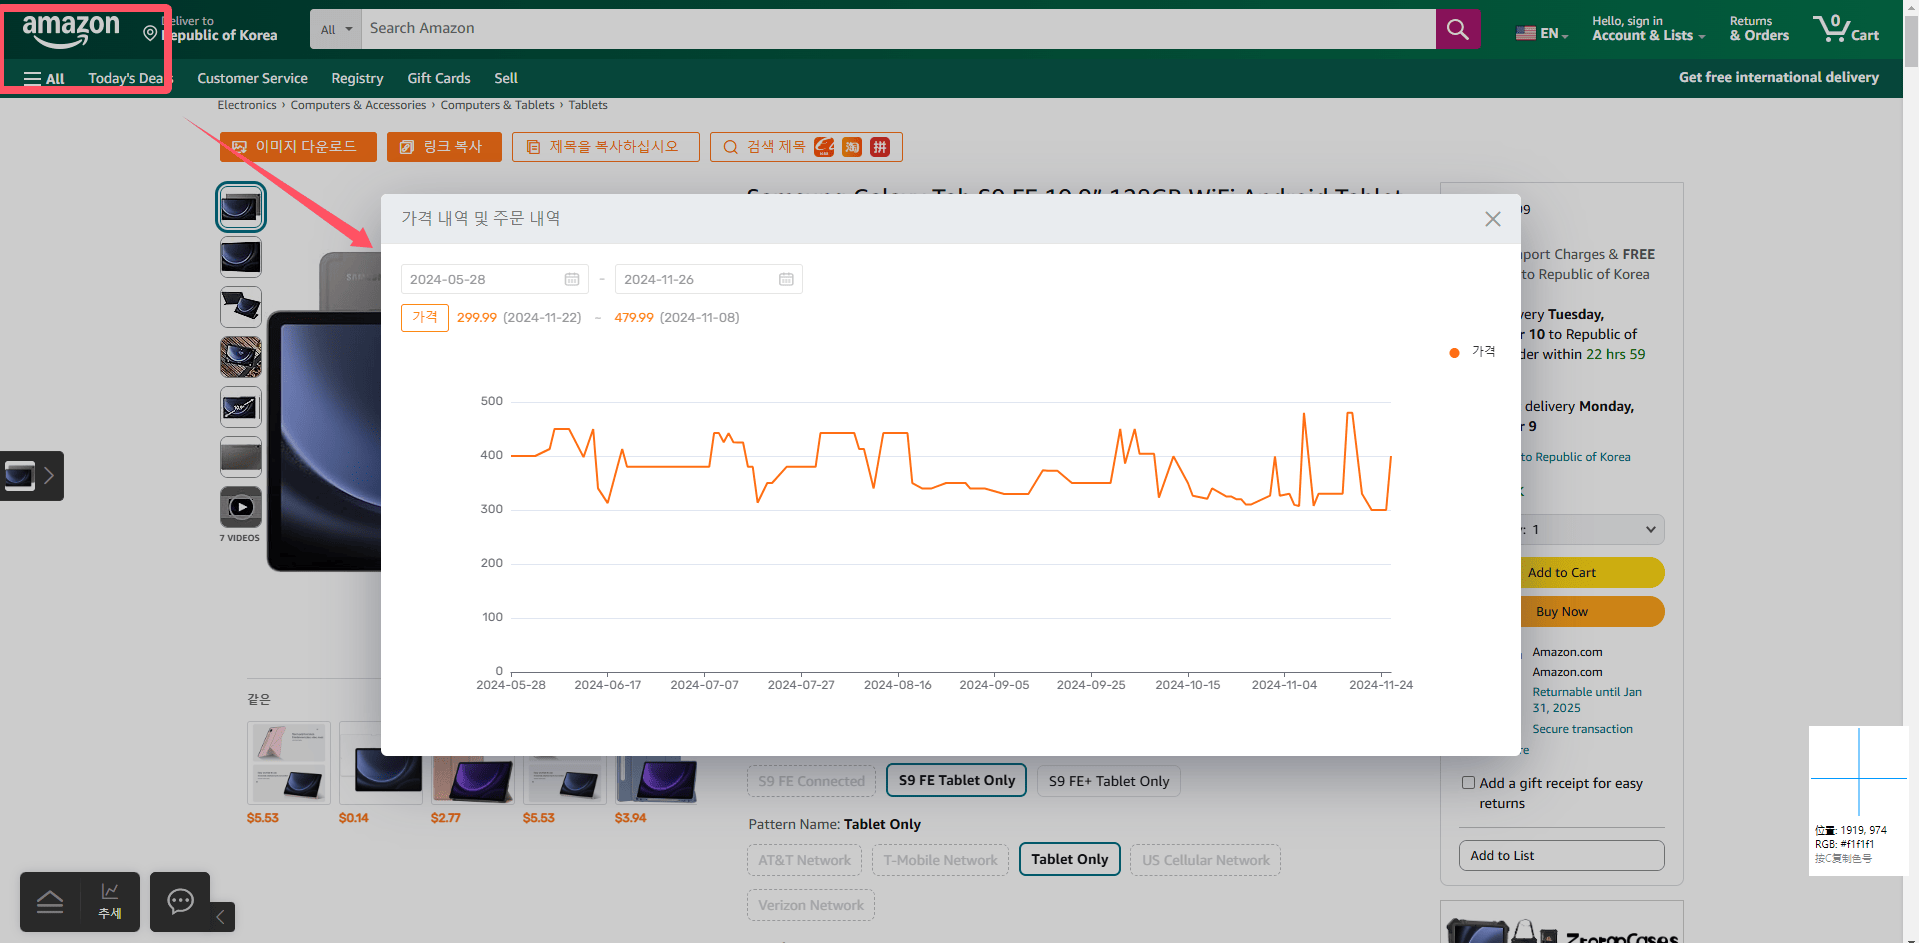Click the Buy Now button
This screenshot has height=943, width=1919.
tap(1562, 612)
